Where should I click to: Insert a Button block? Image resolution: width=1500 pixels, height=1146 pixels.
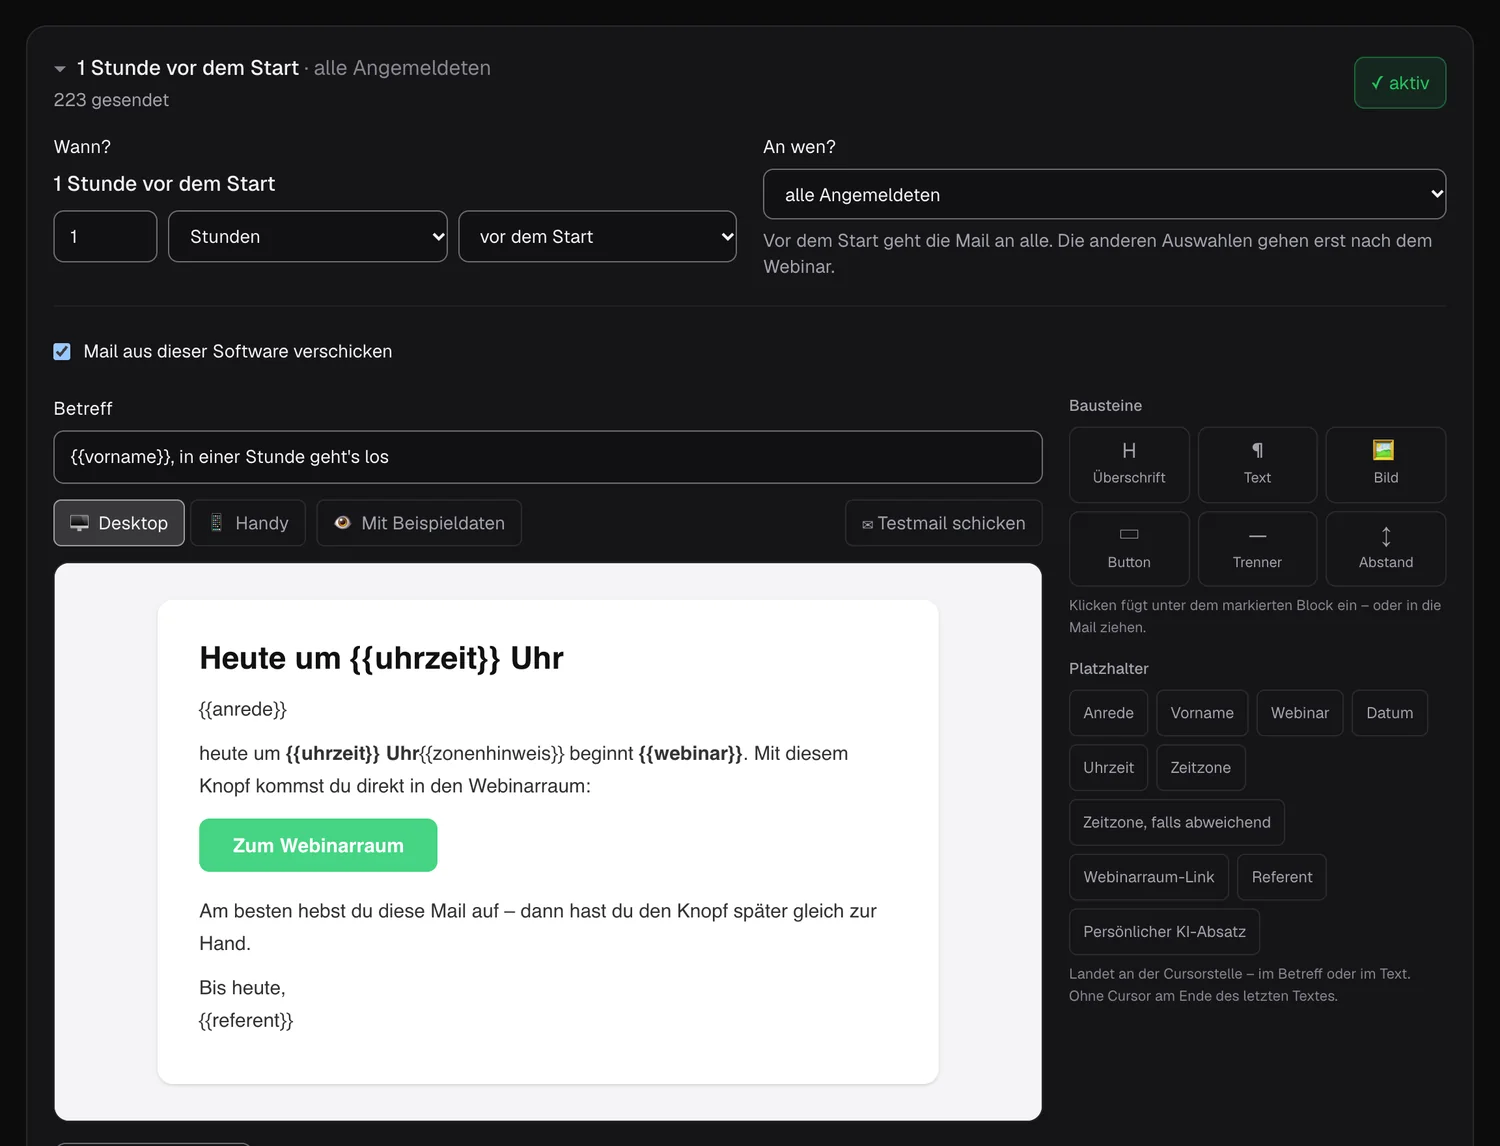[x=1129, y=549]
